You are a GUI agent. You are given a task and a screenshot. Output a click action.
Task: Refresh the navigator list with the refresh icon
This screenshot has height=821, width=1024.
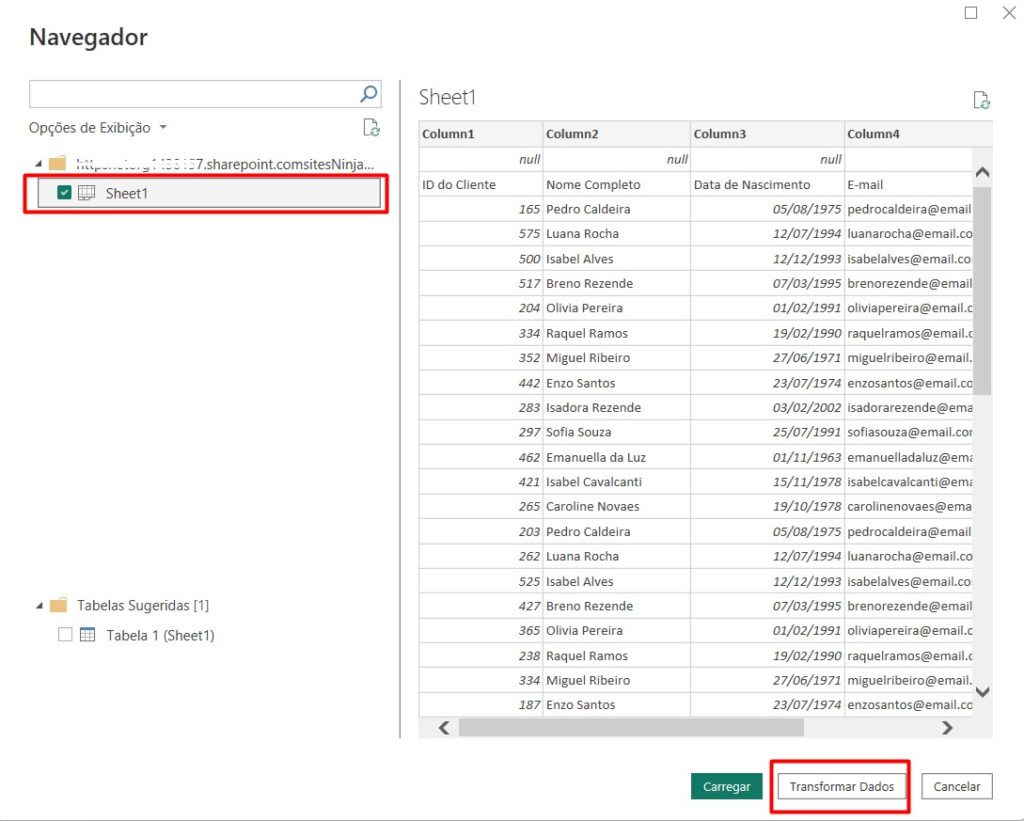click(371, 128)
